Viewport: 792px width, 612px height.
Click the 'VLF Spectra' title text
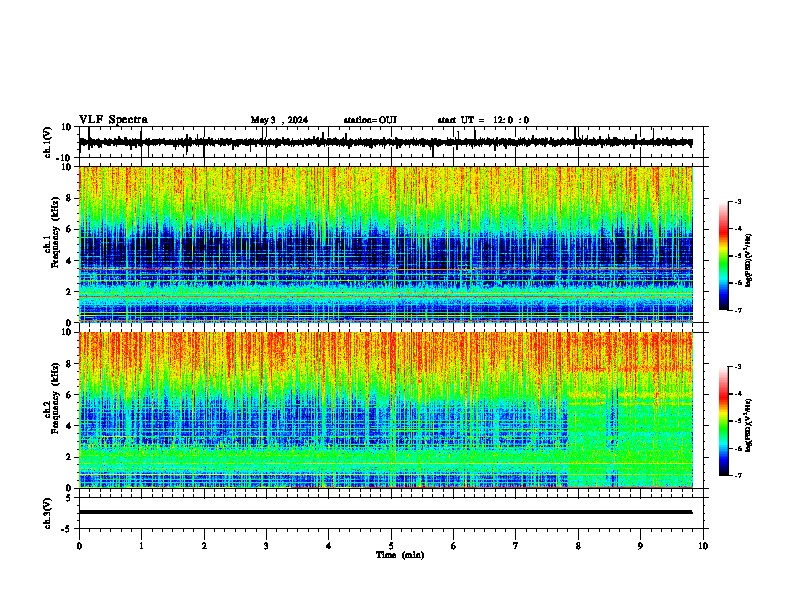(113, 120)
